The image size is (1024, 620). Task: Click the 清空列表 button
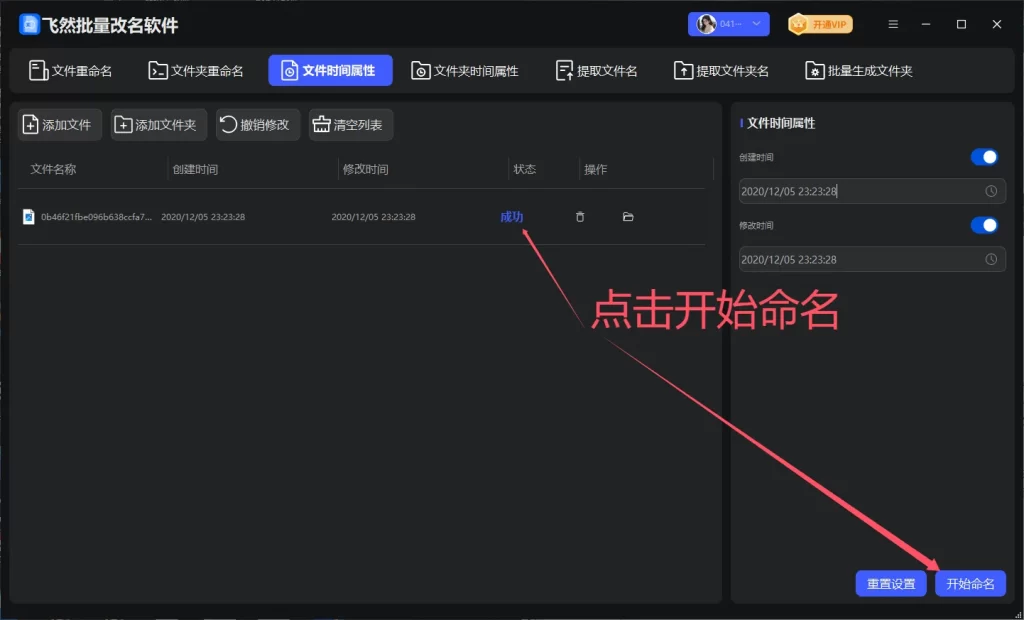click(x=350, y=125)
